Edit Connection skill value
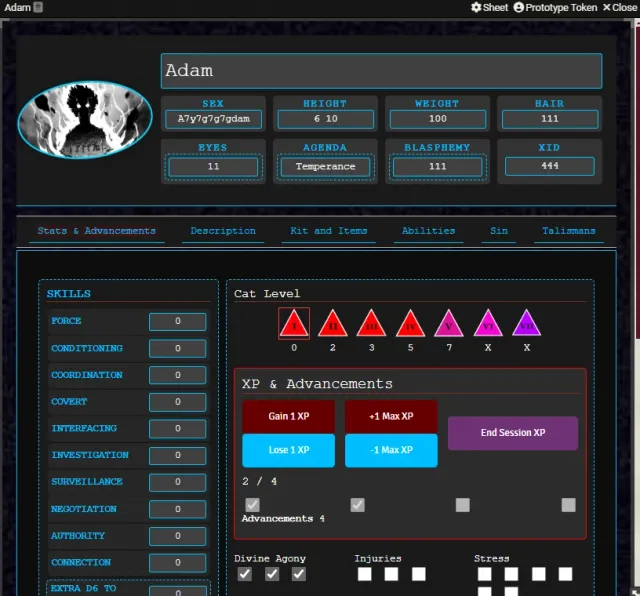640x596 pixels. point(178,563)
